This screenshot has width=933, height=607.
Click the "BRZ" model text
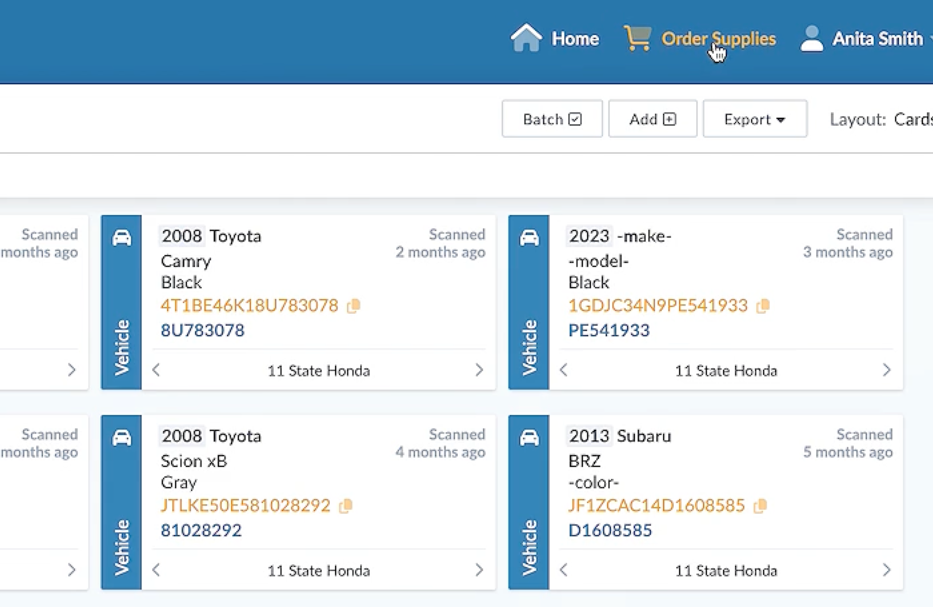pyautogui.click(x=584, y=461)
